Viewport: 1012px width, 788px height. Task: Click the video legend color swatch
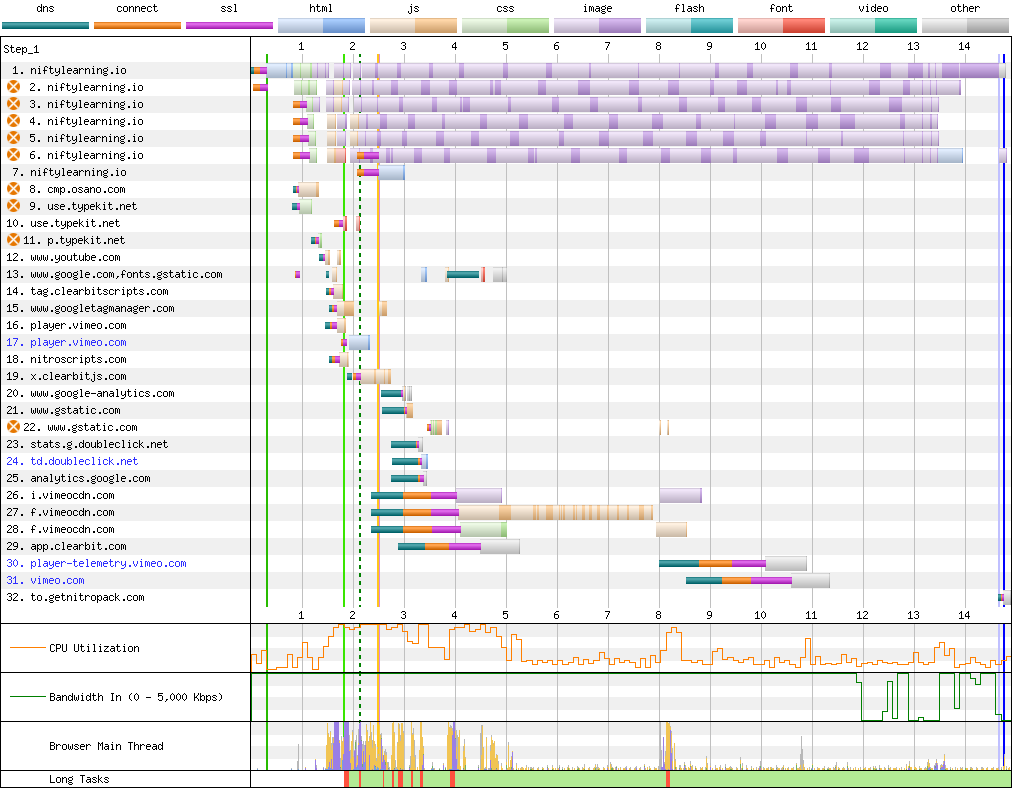point(873,25)
